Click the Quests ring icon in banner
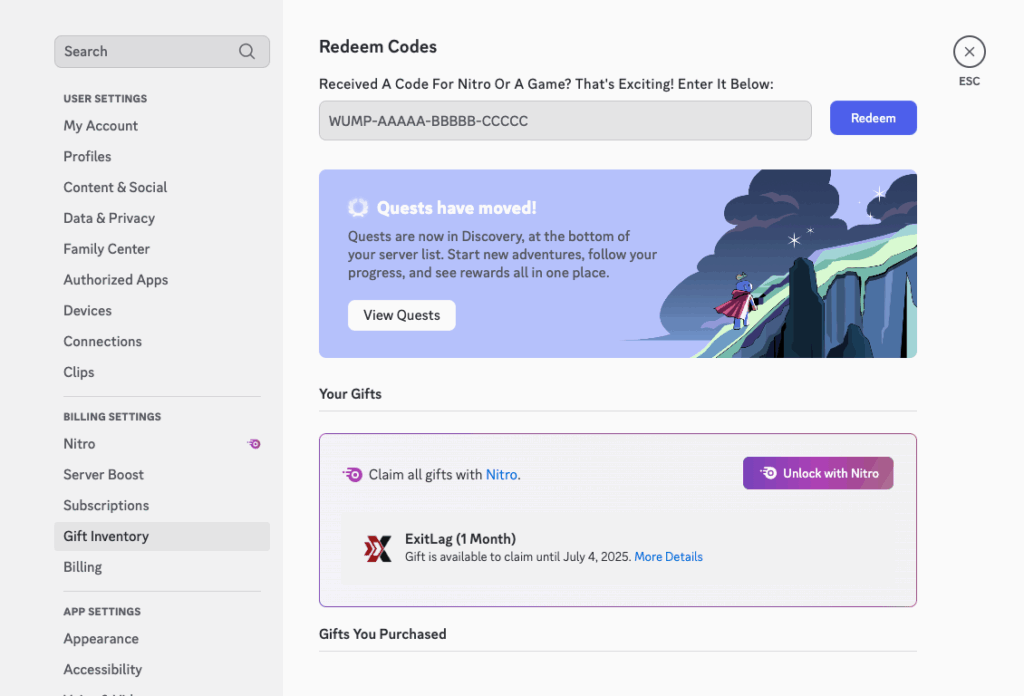The height and width of the screenshot is (696, 1024). 358,208
